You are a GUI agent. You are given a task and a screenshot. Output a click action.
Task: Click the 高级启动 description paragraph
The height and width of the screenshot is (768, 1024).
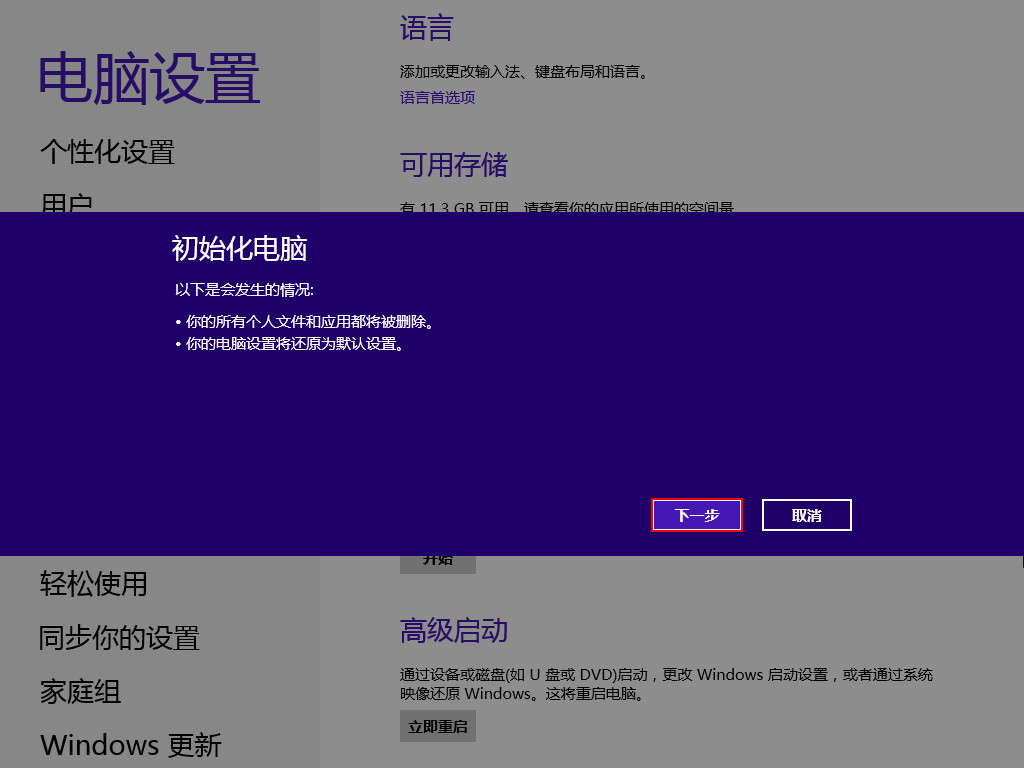click(x=665, y=684)
